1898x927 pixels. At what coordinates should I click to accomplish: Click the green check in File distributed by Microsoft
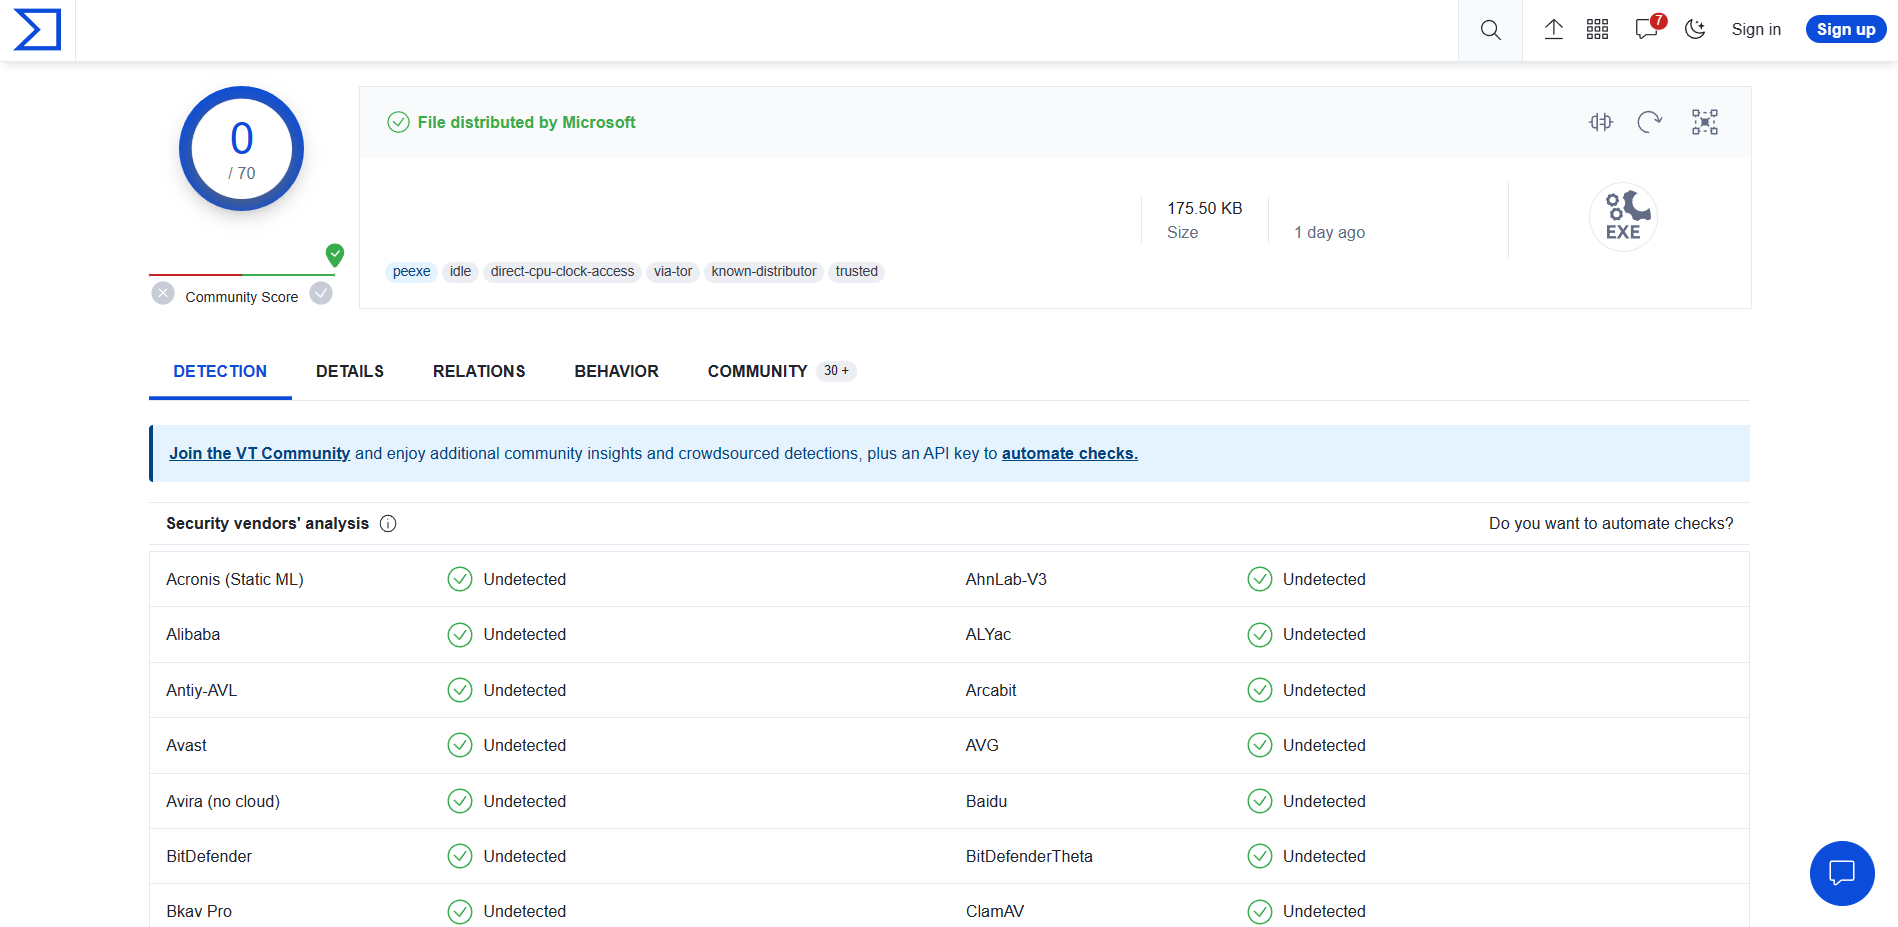coord(398,122)
